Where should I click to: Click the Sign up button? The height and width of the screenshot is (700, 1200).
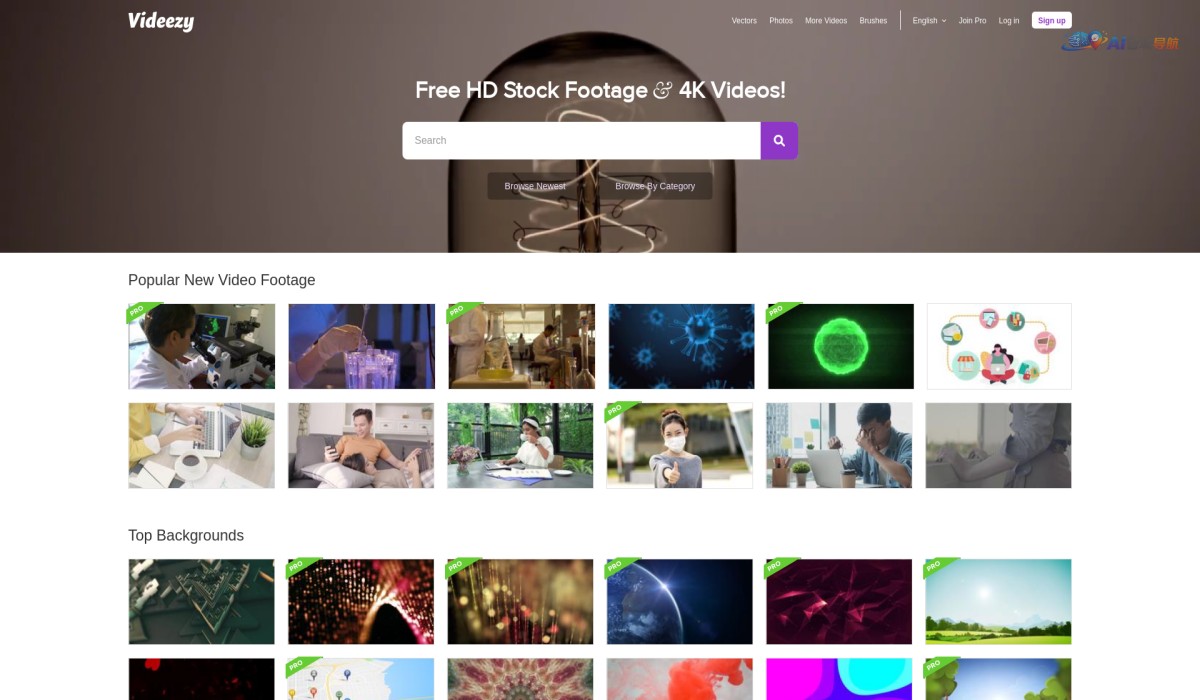tap(1051, 20)
